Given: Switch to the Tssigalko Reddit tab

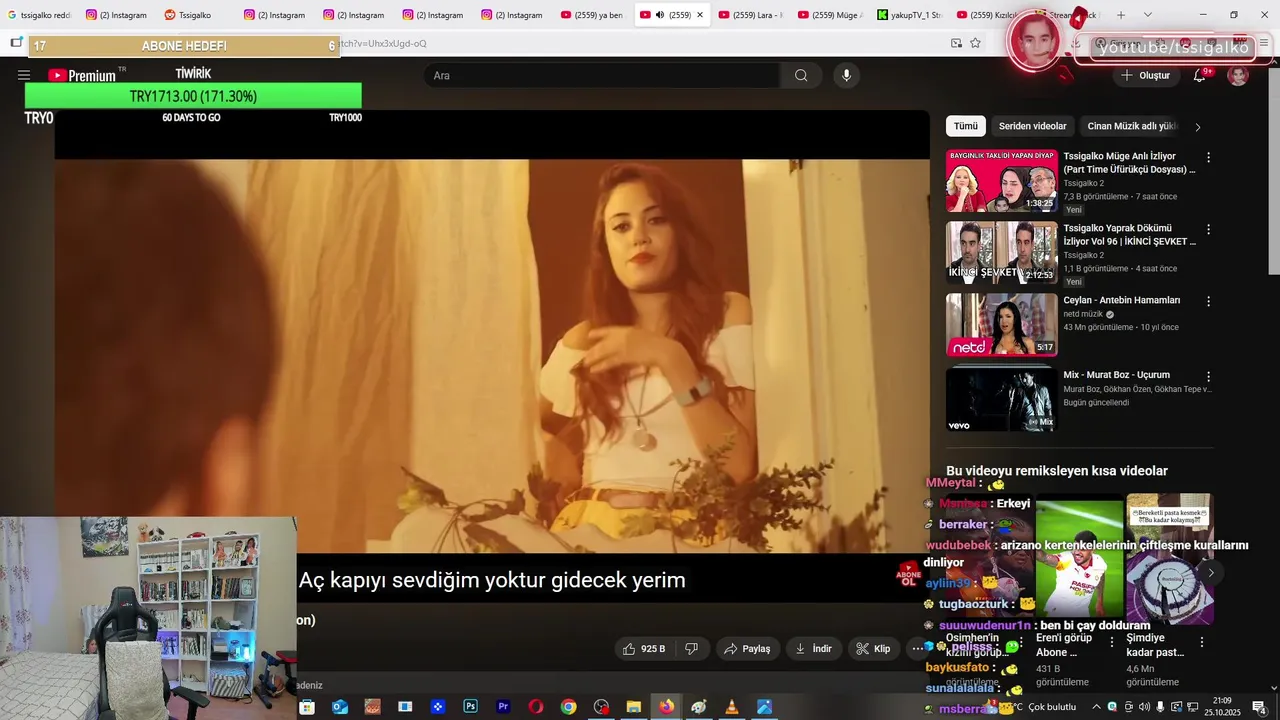Looking at the screenshot, I should click(194, 15).
